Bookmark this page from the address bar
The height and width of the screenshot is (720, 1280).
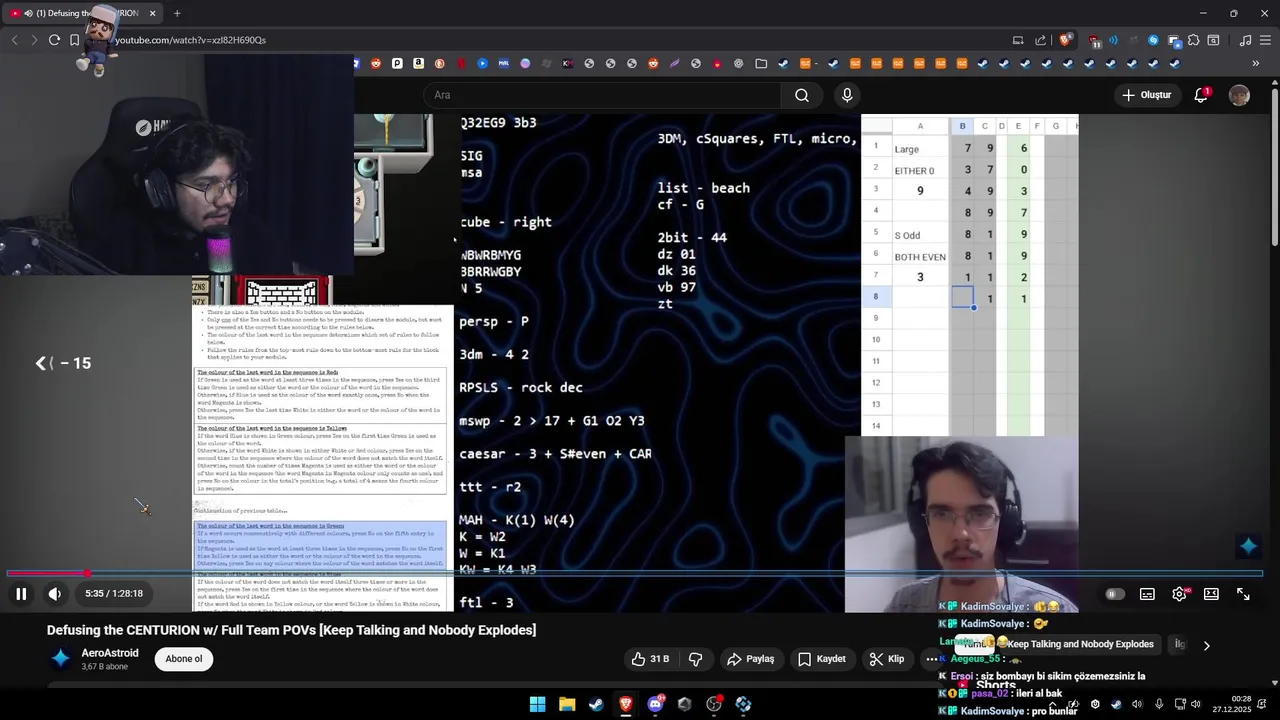[x=74, y=40]
